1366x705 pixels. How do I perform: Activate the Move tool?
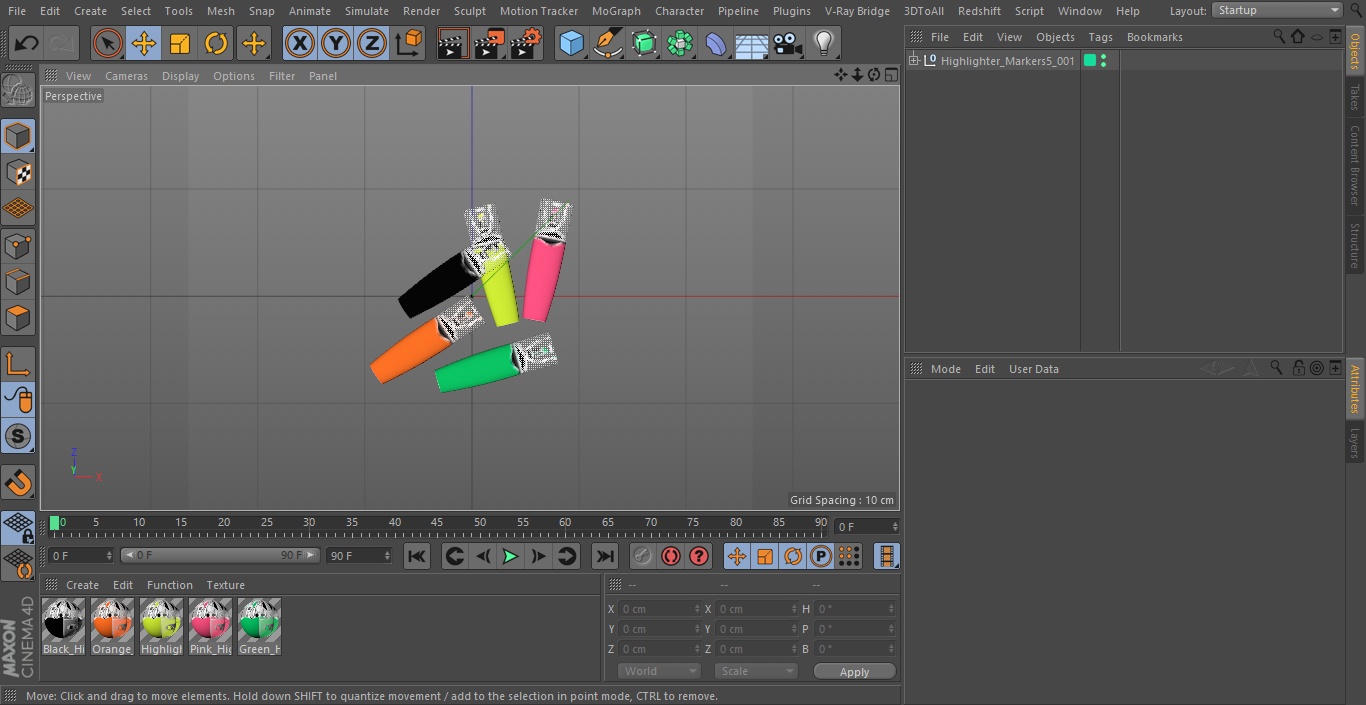tap(144, 43)
